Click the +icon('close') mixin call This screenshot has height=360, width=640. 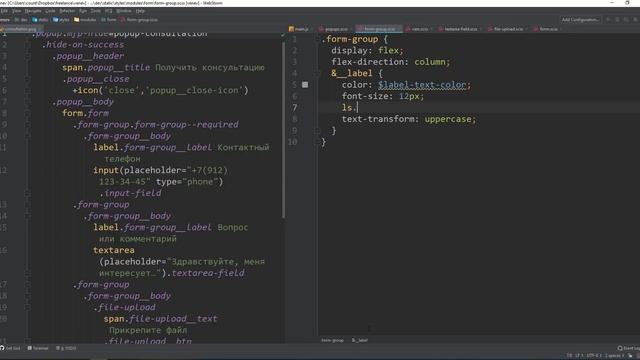[x=160, y=90]
